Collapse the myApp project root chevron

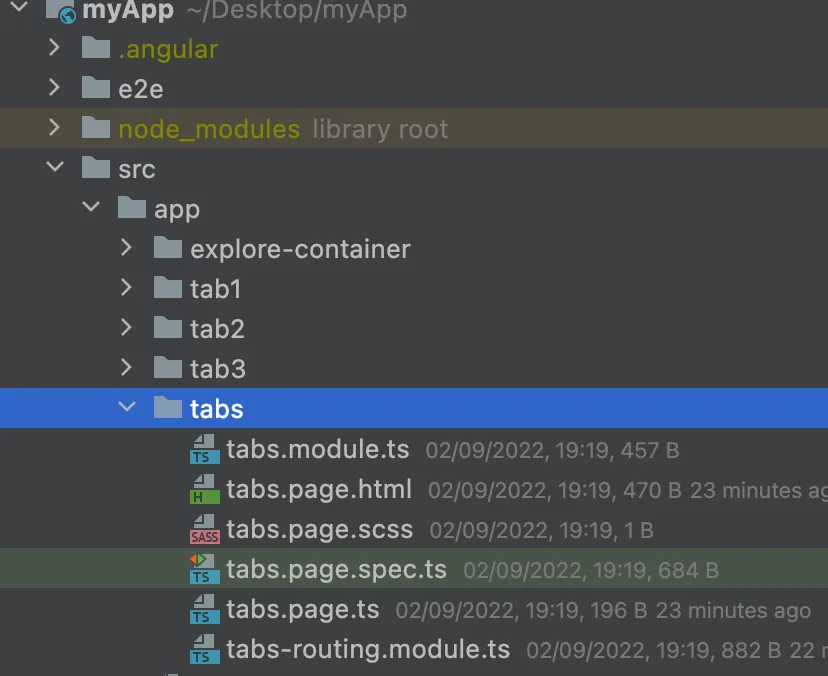coord(19,7)
